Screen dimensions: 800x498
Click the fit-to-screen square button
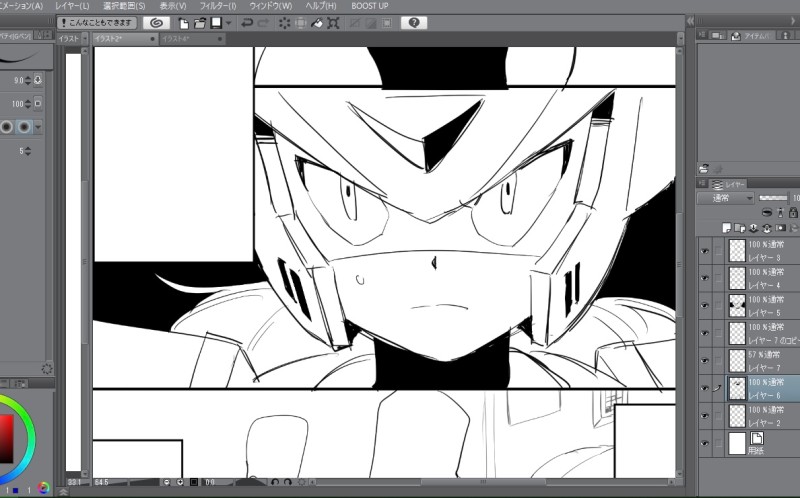click(x=194, y=482)
